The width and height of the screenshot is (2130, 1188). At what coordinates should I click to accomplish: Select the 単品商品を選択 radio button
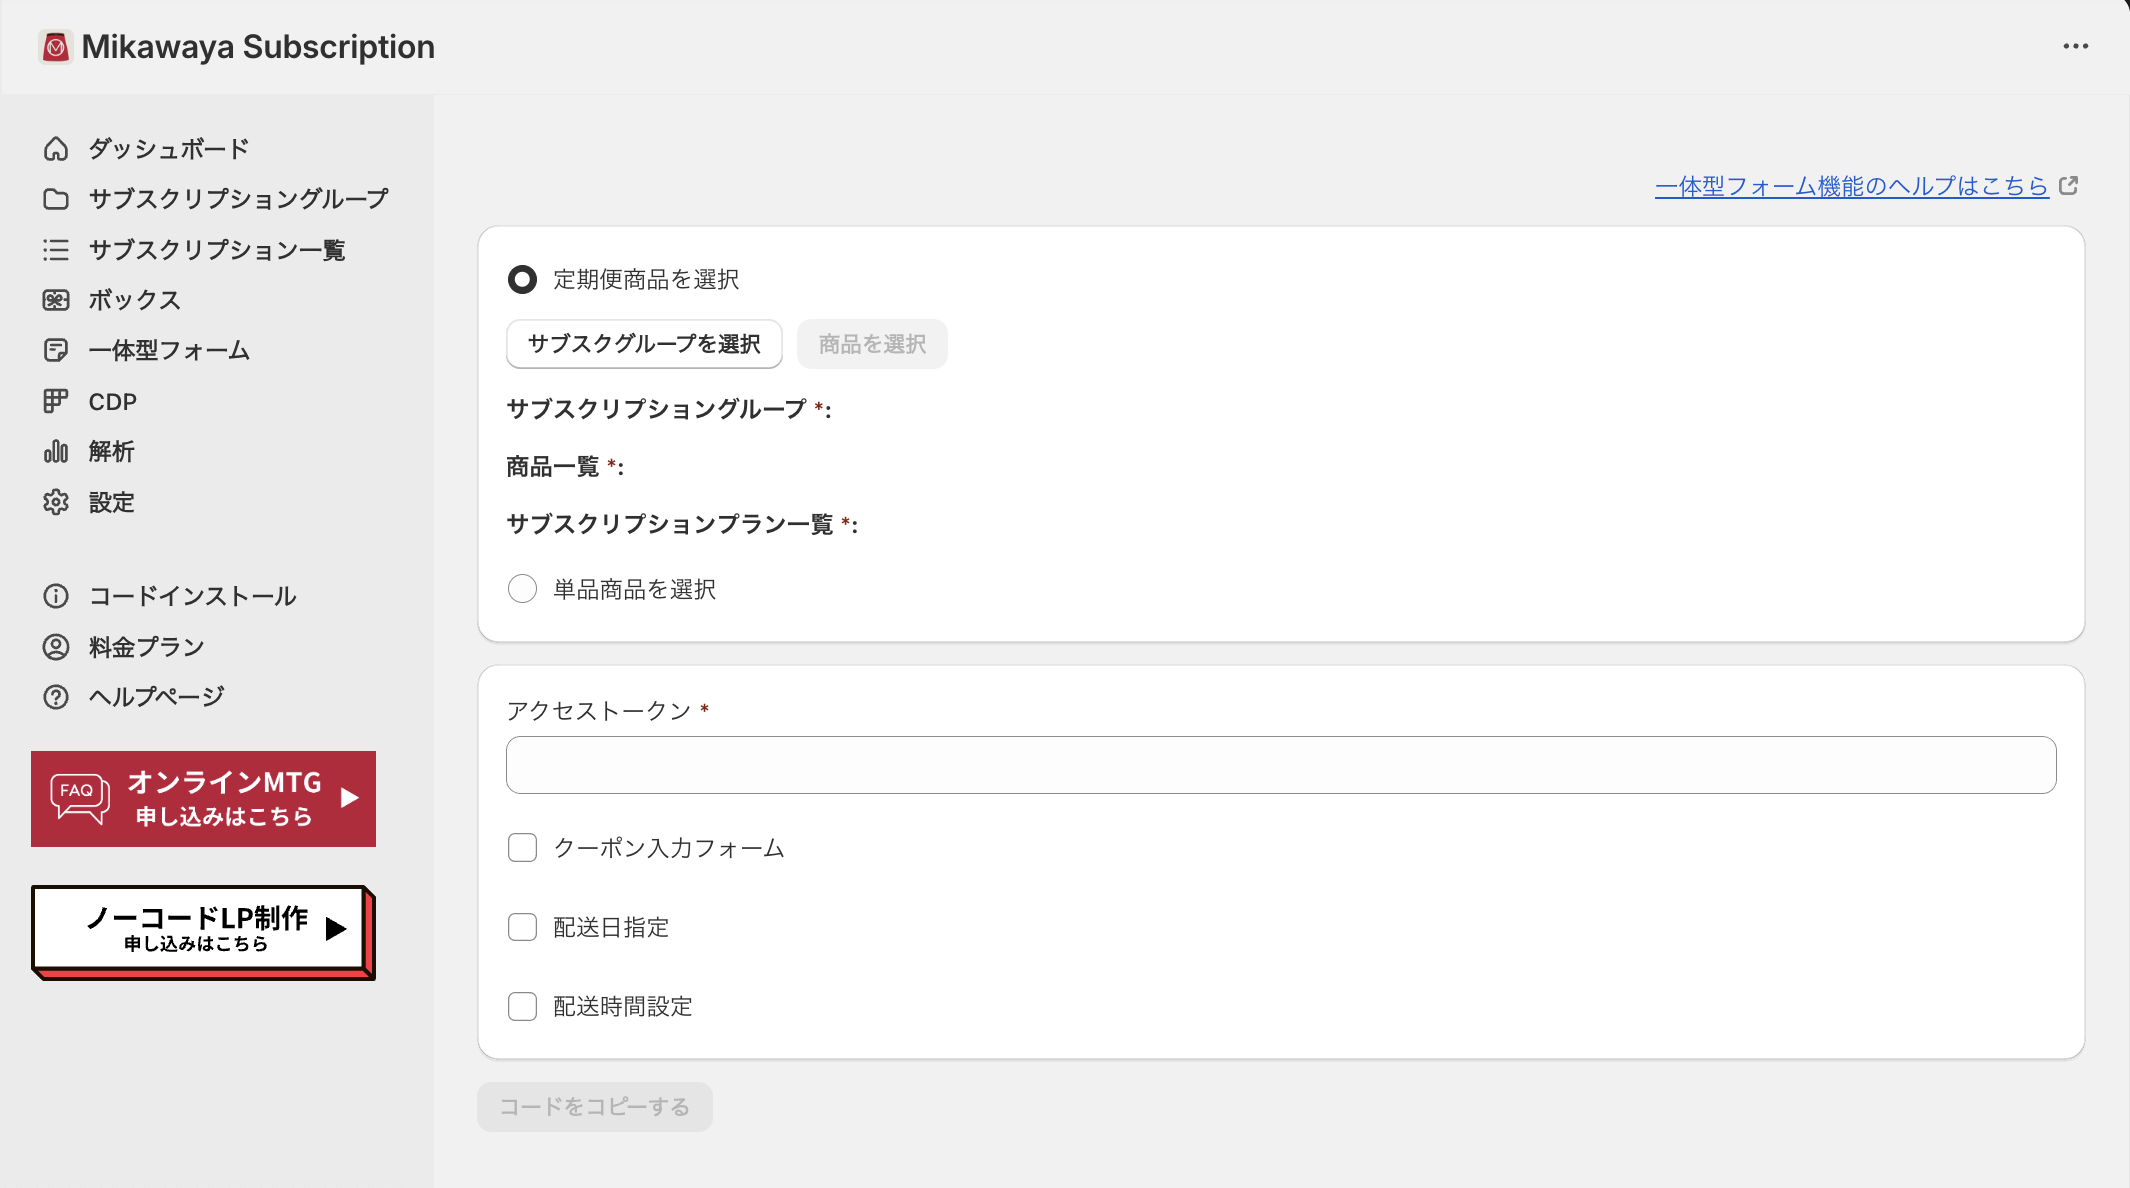pyautogui.click(x=522, y=588)
